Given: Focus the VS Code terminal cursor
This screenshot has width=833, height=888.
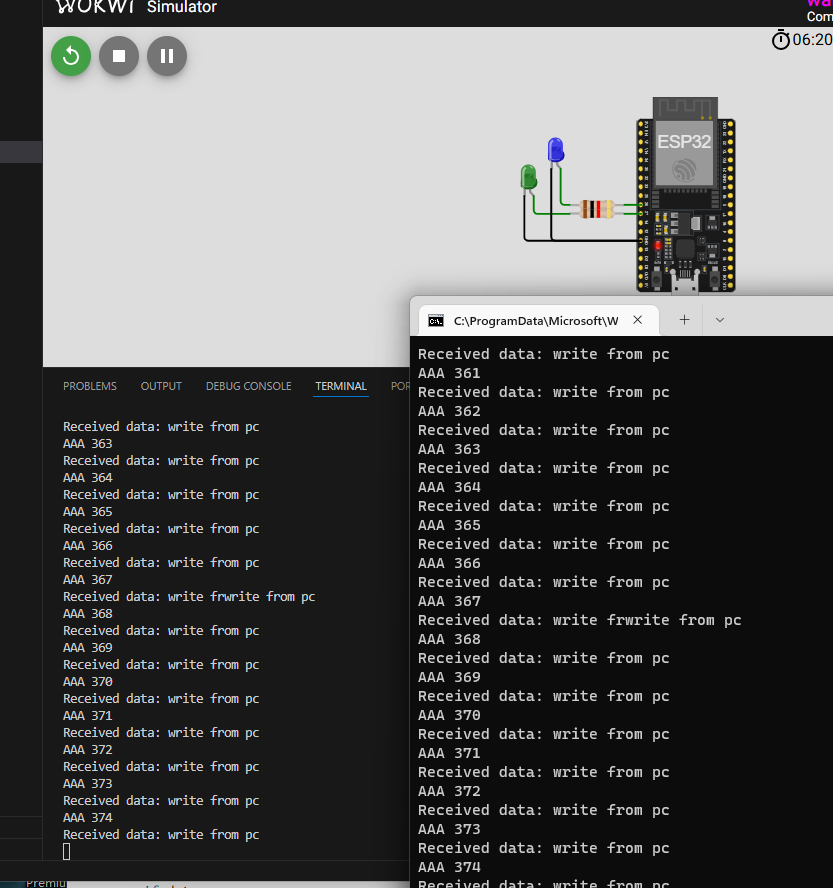Looking at the screenshot, I should point(67,851).
